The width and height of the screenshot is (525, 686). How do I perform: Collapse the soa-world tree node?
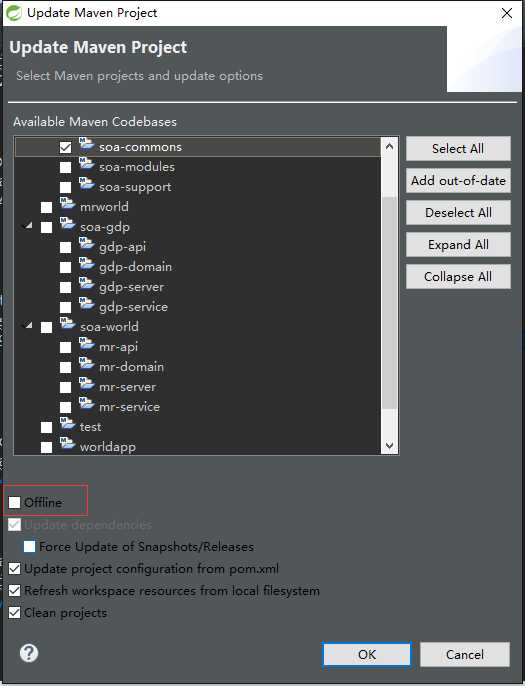coord(28,326)
